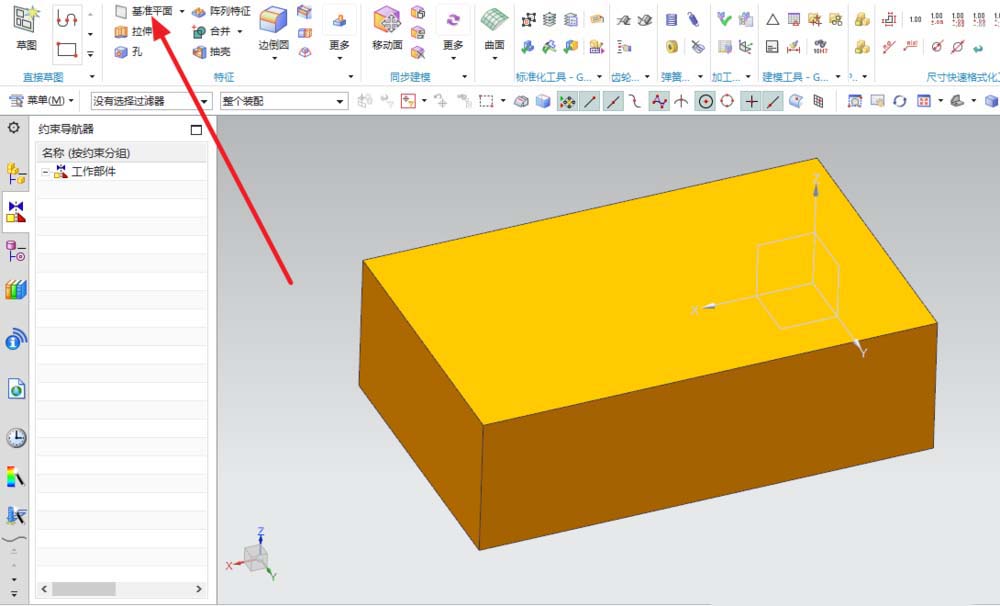Expand the 基准平面 dropdown arrow

(182, 11)
